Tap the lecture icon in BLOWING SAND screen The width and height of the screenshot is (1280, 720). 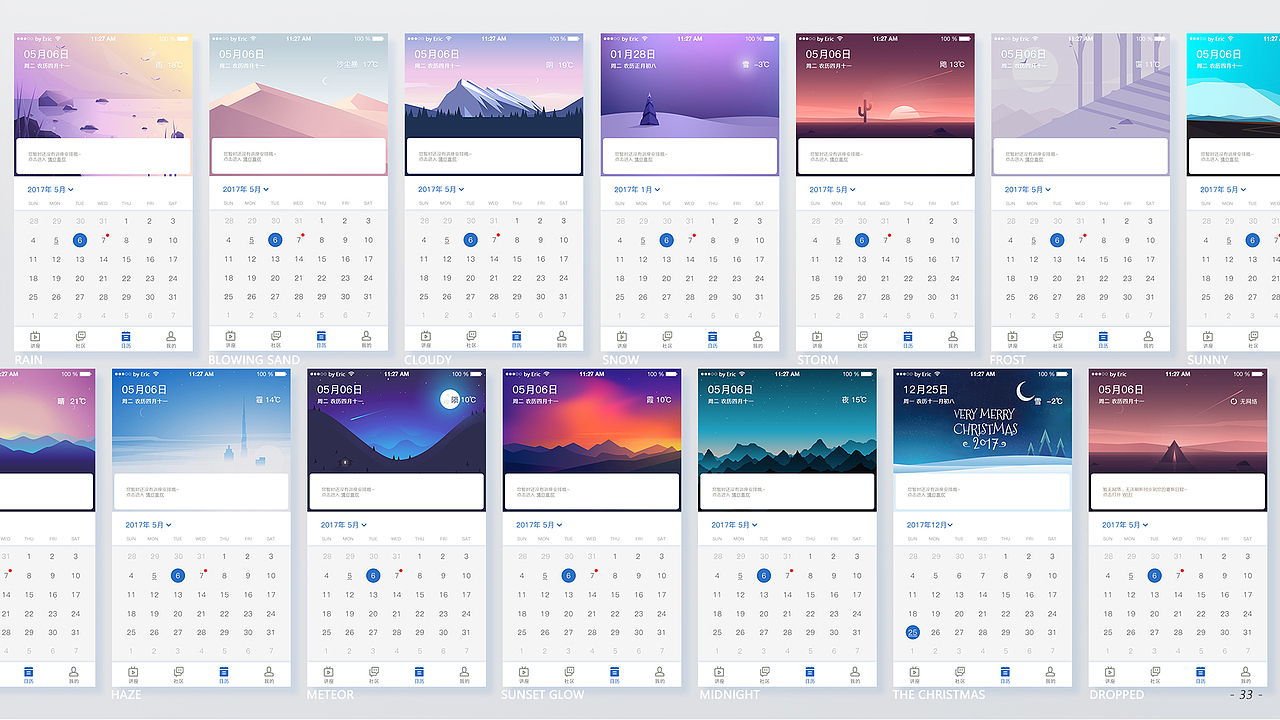[230, 337]
